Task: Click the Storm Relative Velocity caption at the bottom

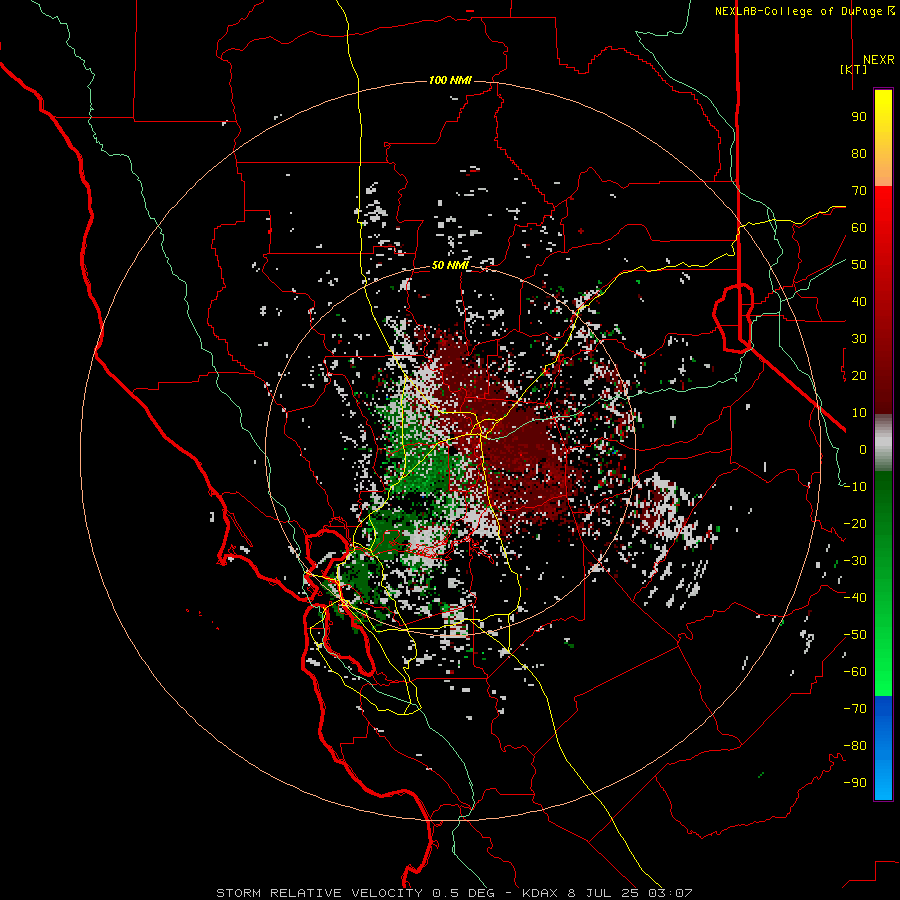Action: (x=454, y=893)
